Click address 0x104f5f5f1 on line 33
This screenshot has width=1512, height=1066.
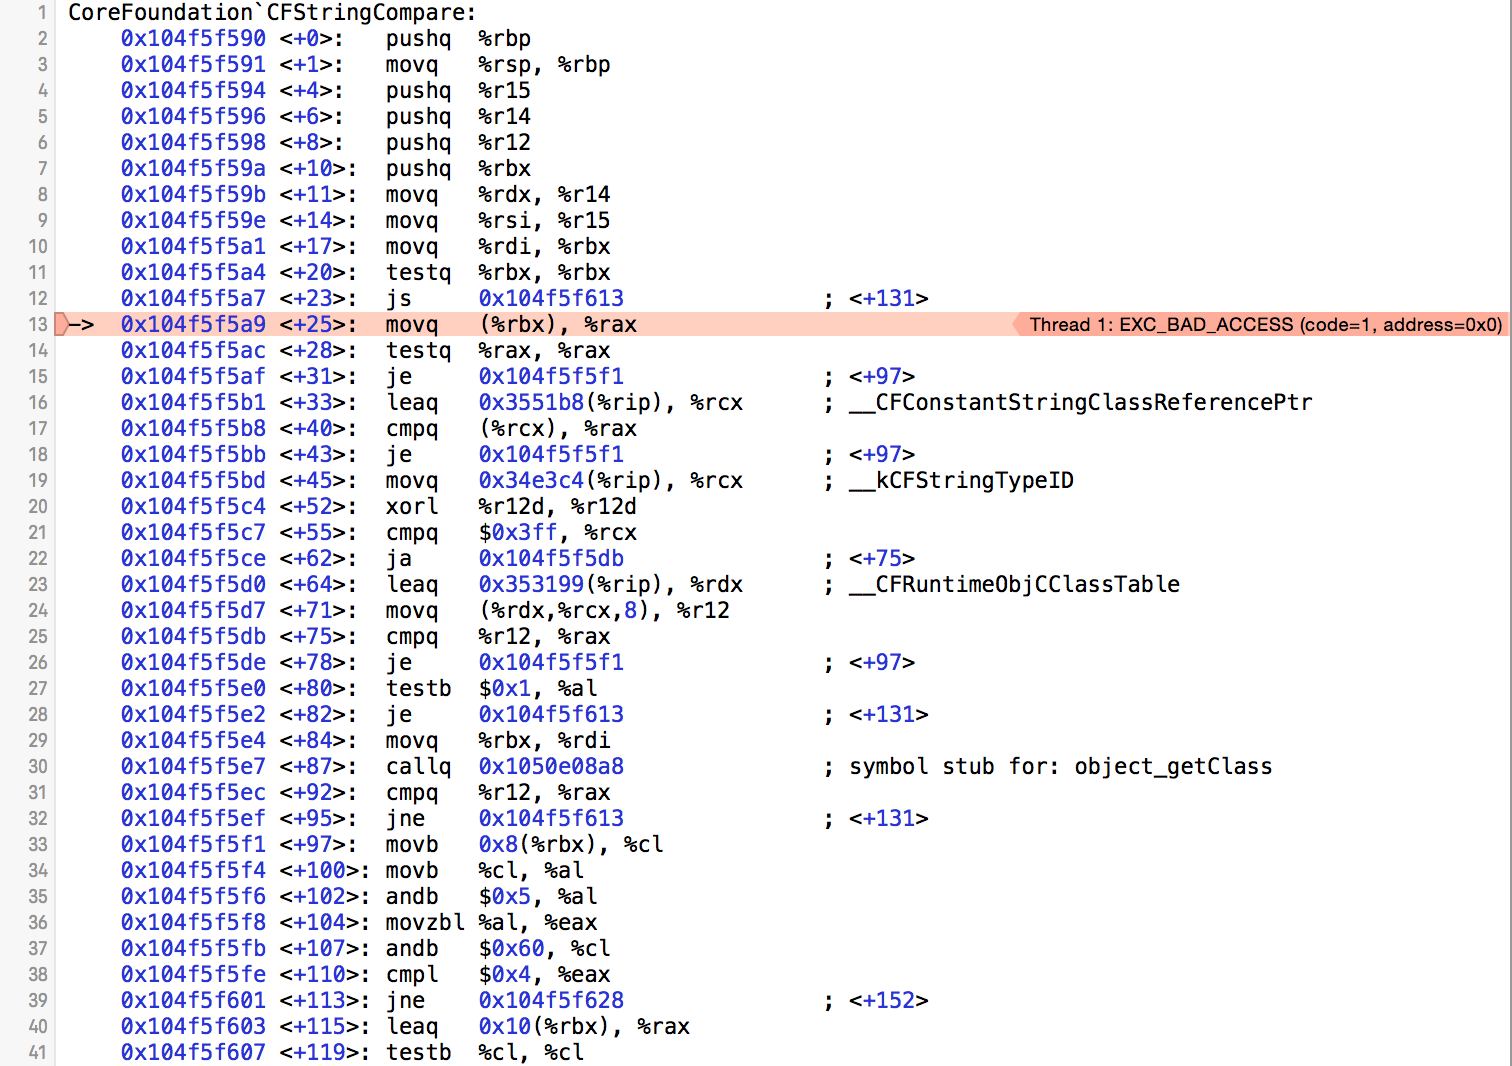coord(193,844)
